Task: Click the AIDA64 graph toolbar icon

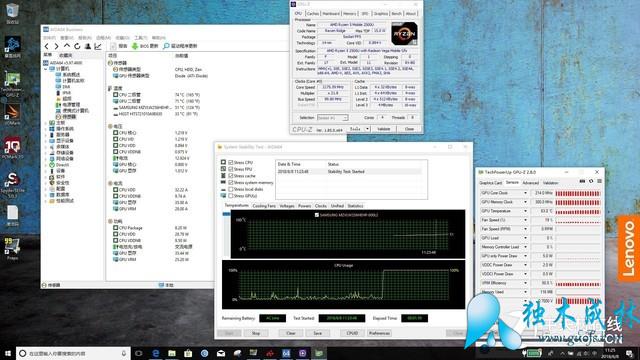Action: pos(98,46)
